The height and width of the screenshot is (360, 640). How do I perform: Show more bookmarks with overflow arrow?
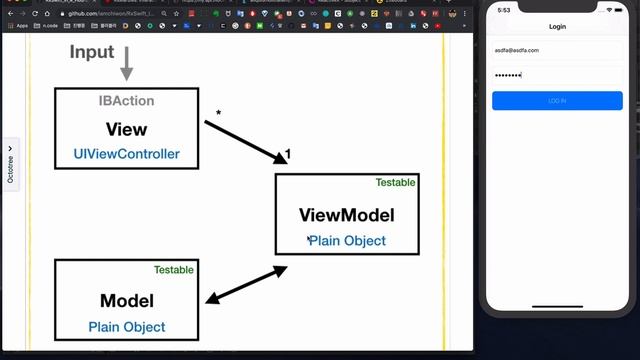(x=464, y=26)
